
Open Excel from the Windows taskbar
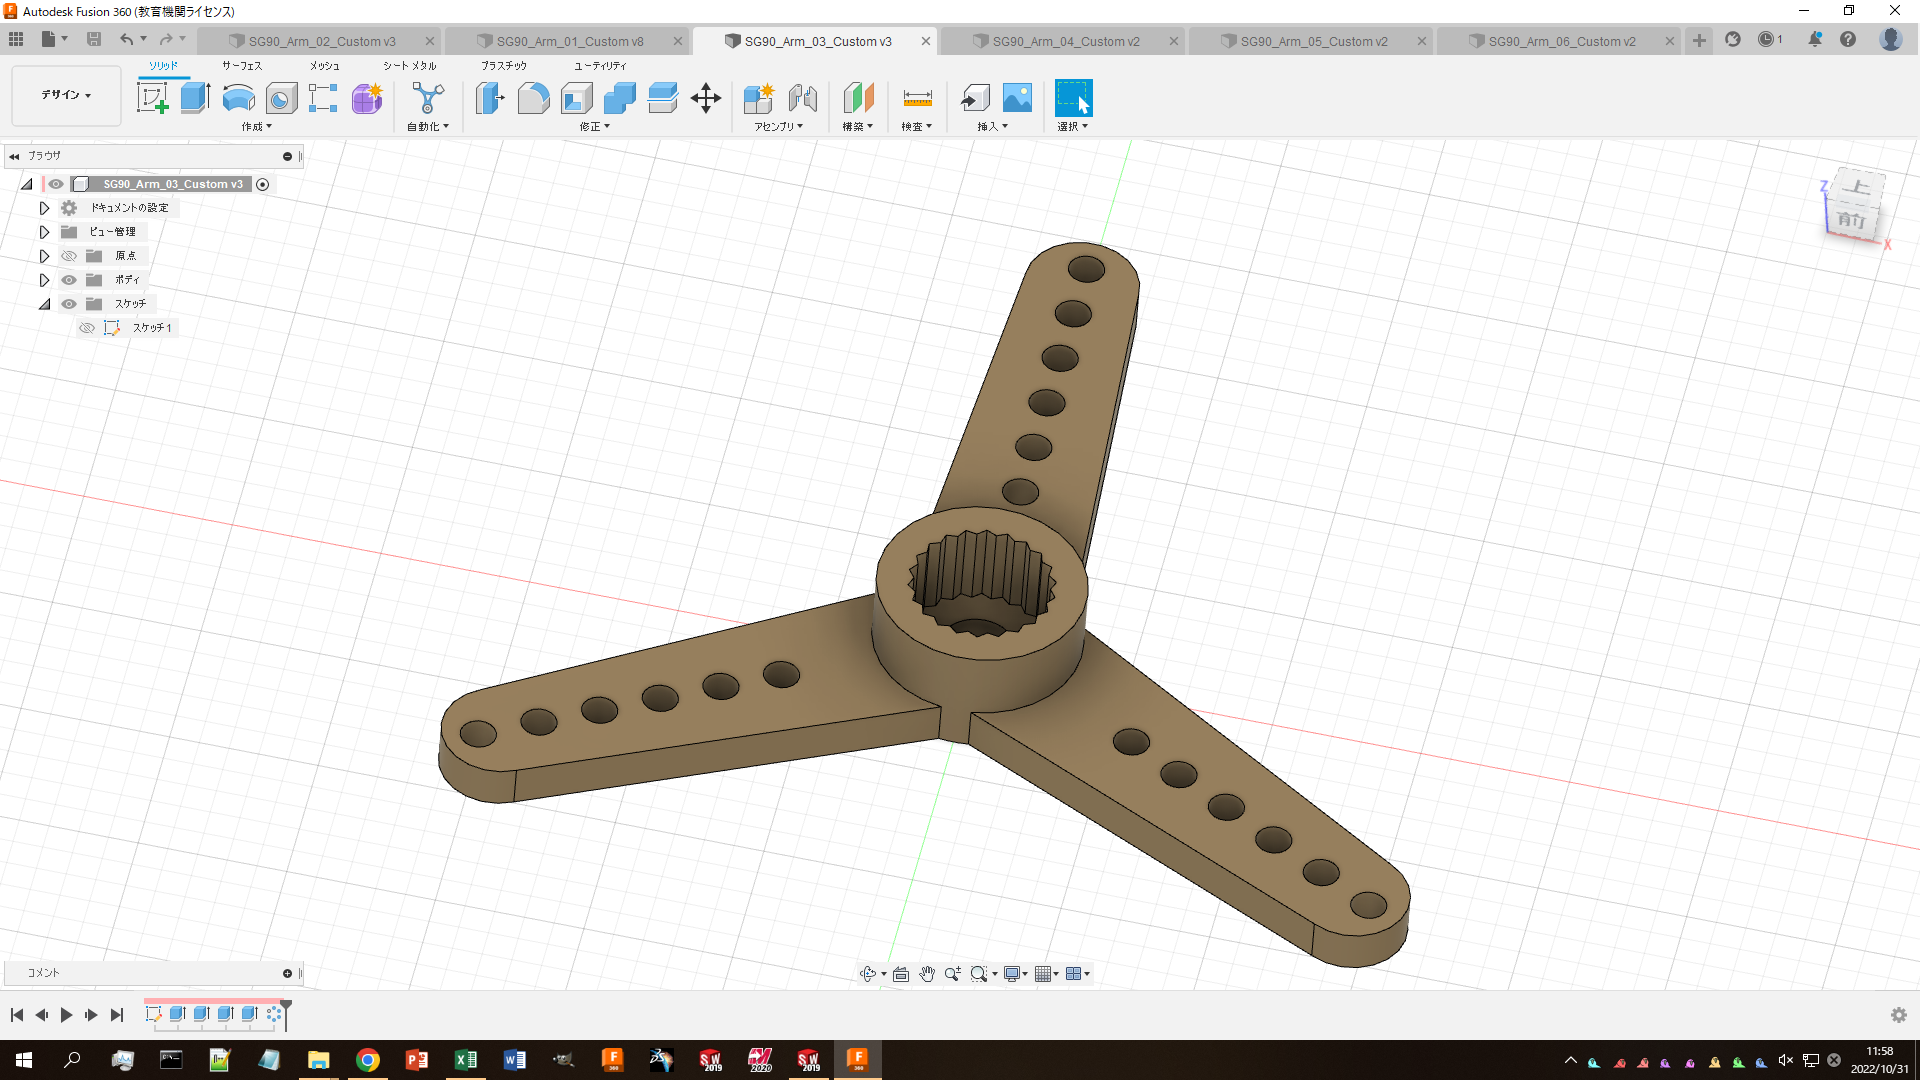(x=466, y=1060)
